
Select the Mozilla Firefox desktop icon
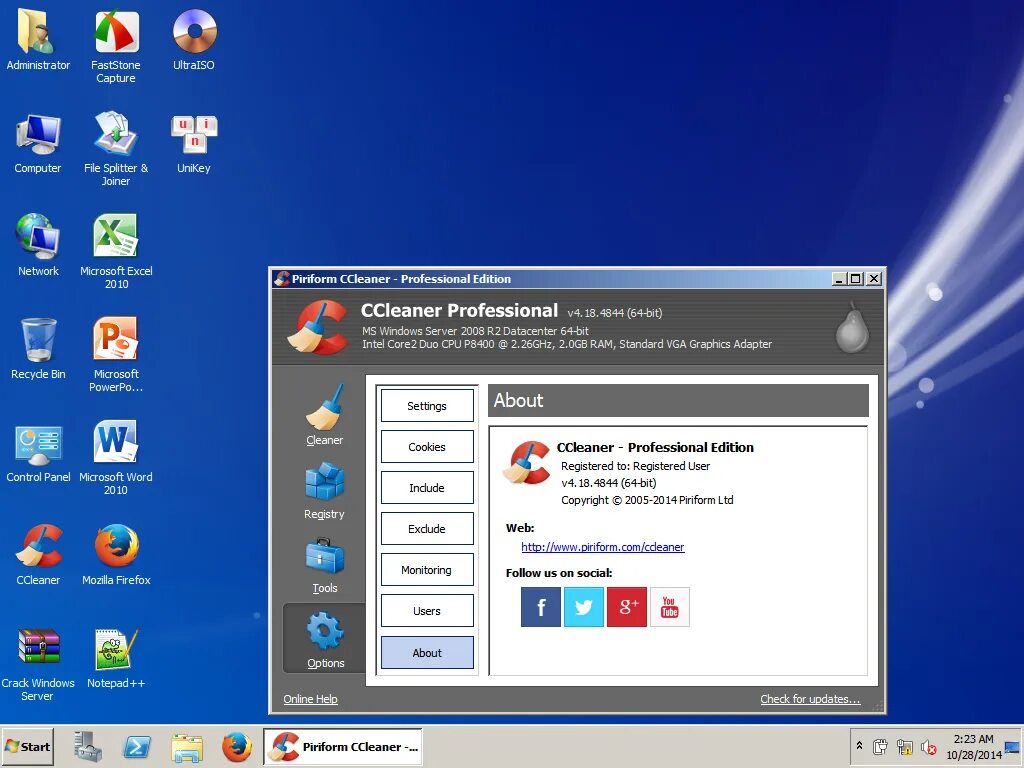point(116,554)
